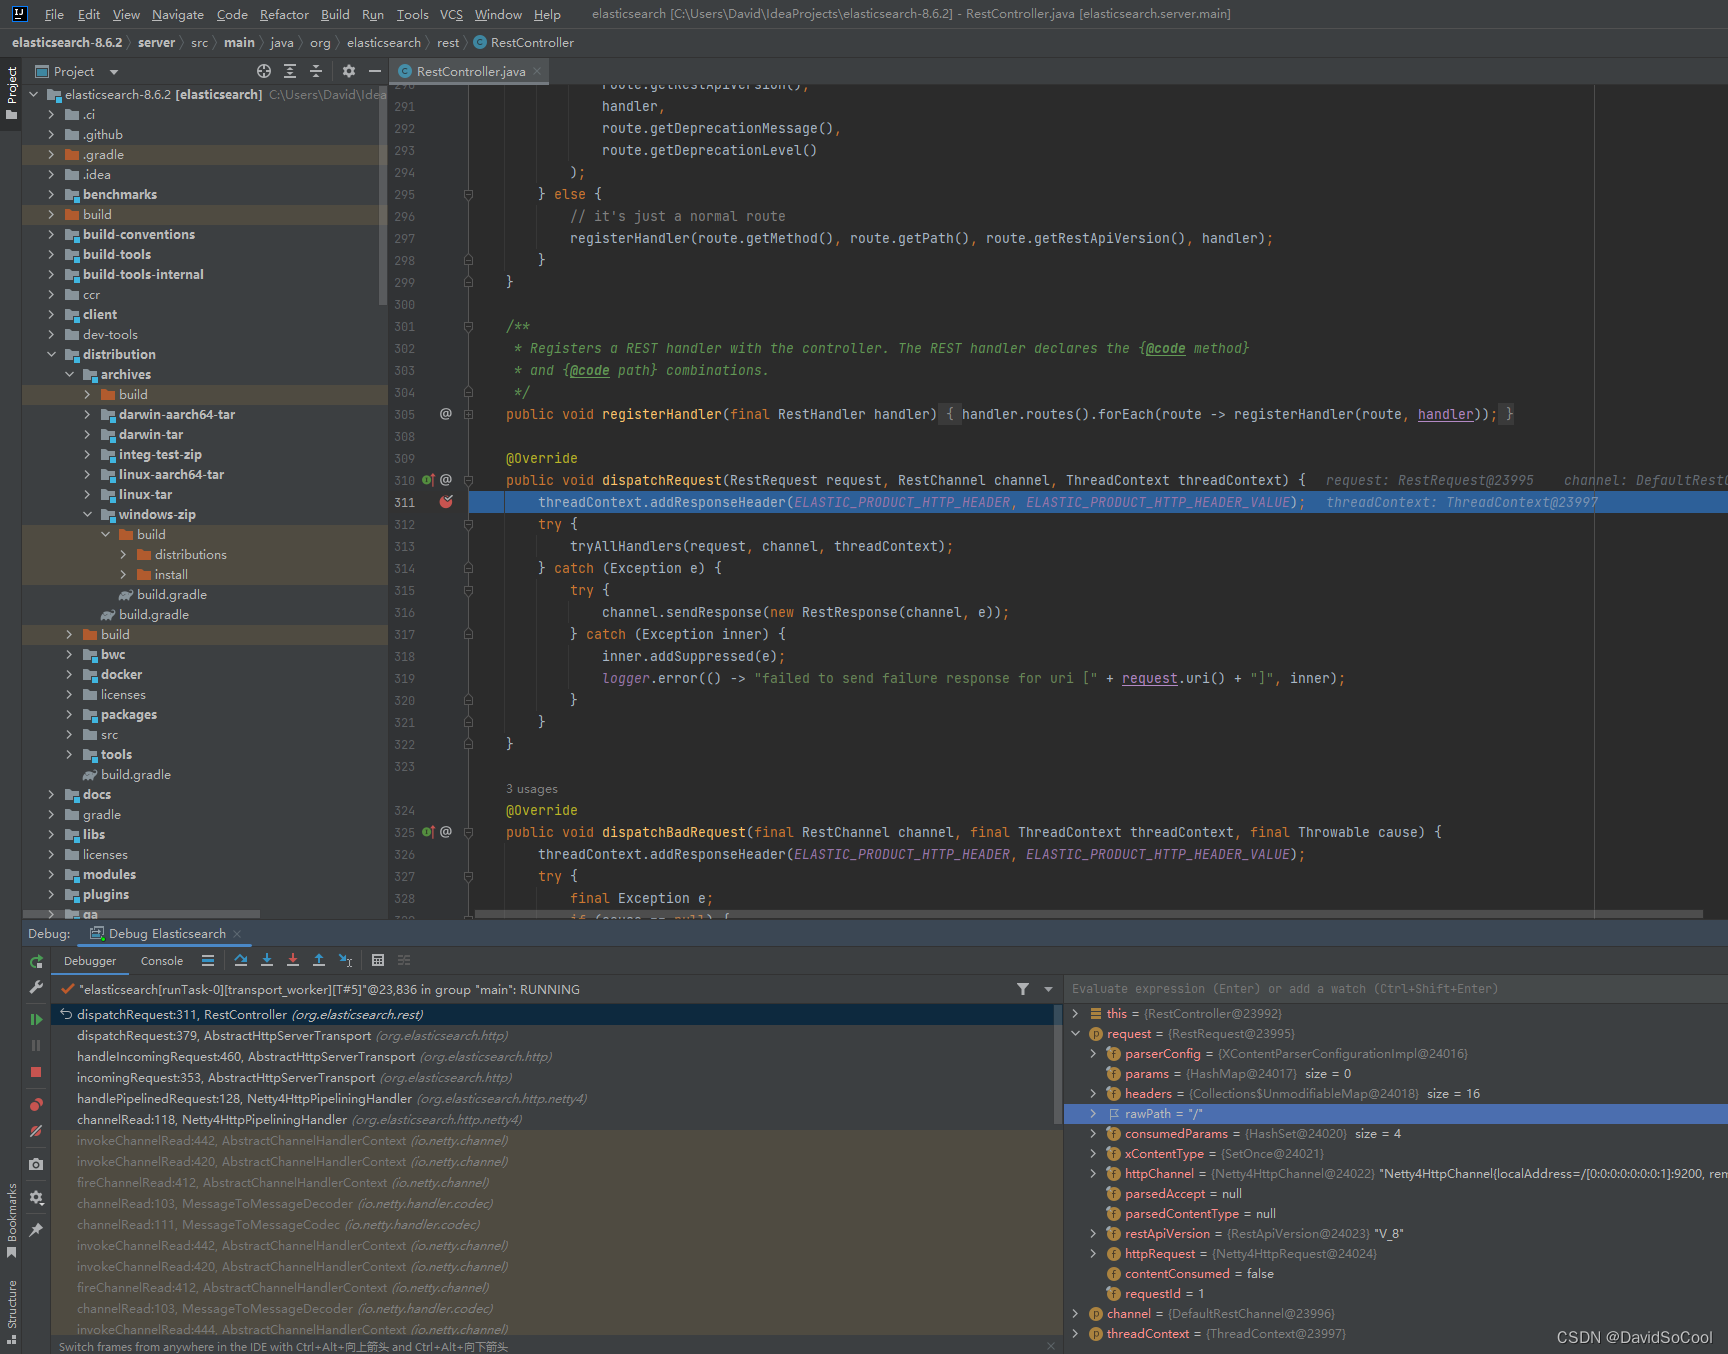Collapse all in Project tree toolbar

316,71
